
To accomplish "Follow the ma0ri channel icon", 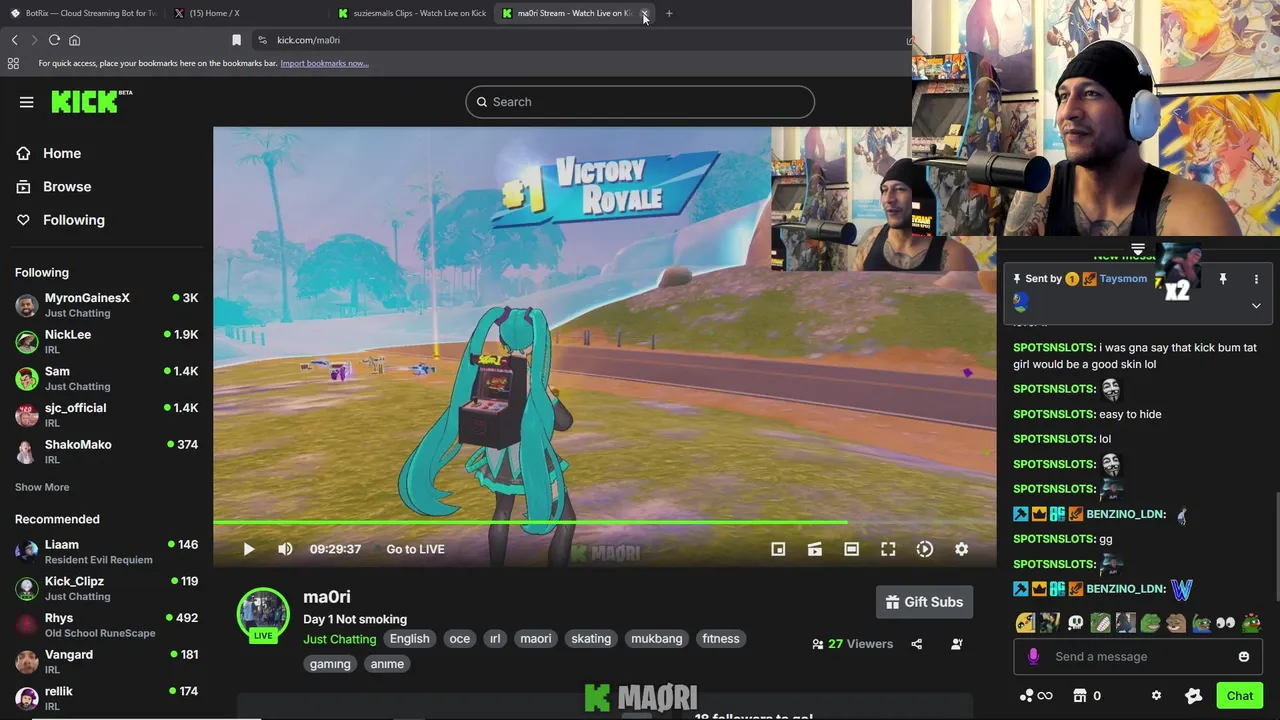I will (x=957, y=644).
